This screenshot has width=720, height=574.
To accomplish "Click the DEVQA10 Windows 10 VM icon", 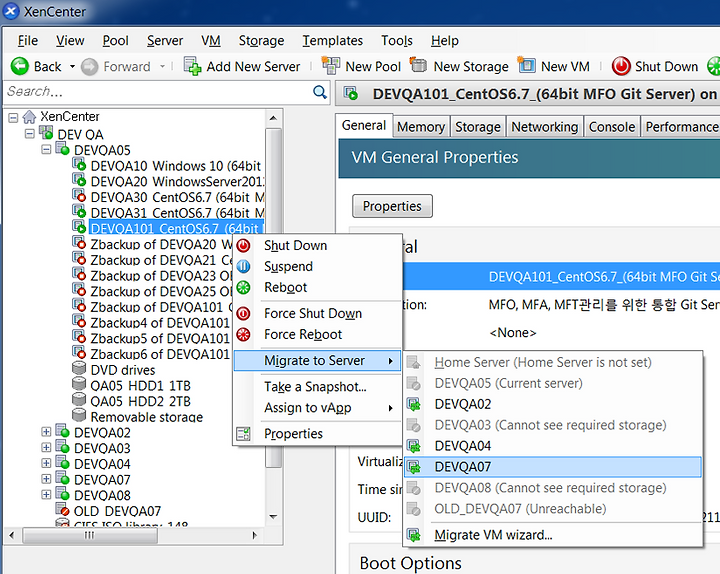I will click(79, 164).
